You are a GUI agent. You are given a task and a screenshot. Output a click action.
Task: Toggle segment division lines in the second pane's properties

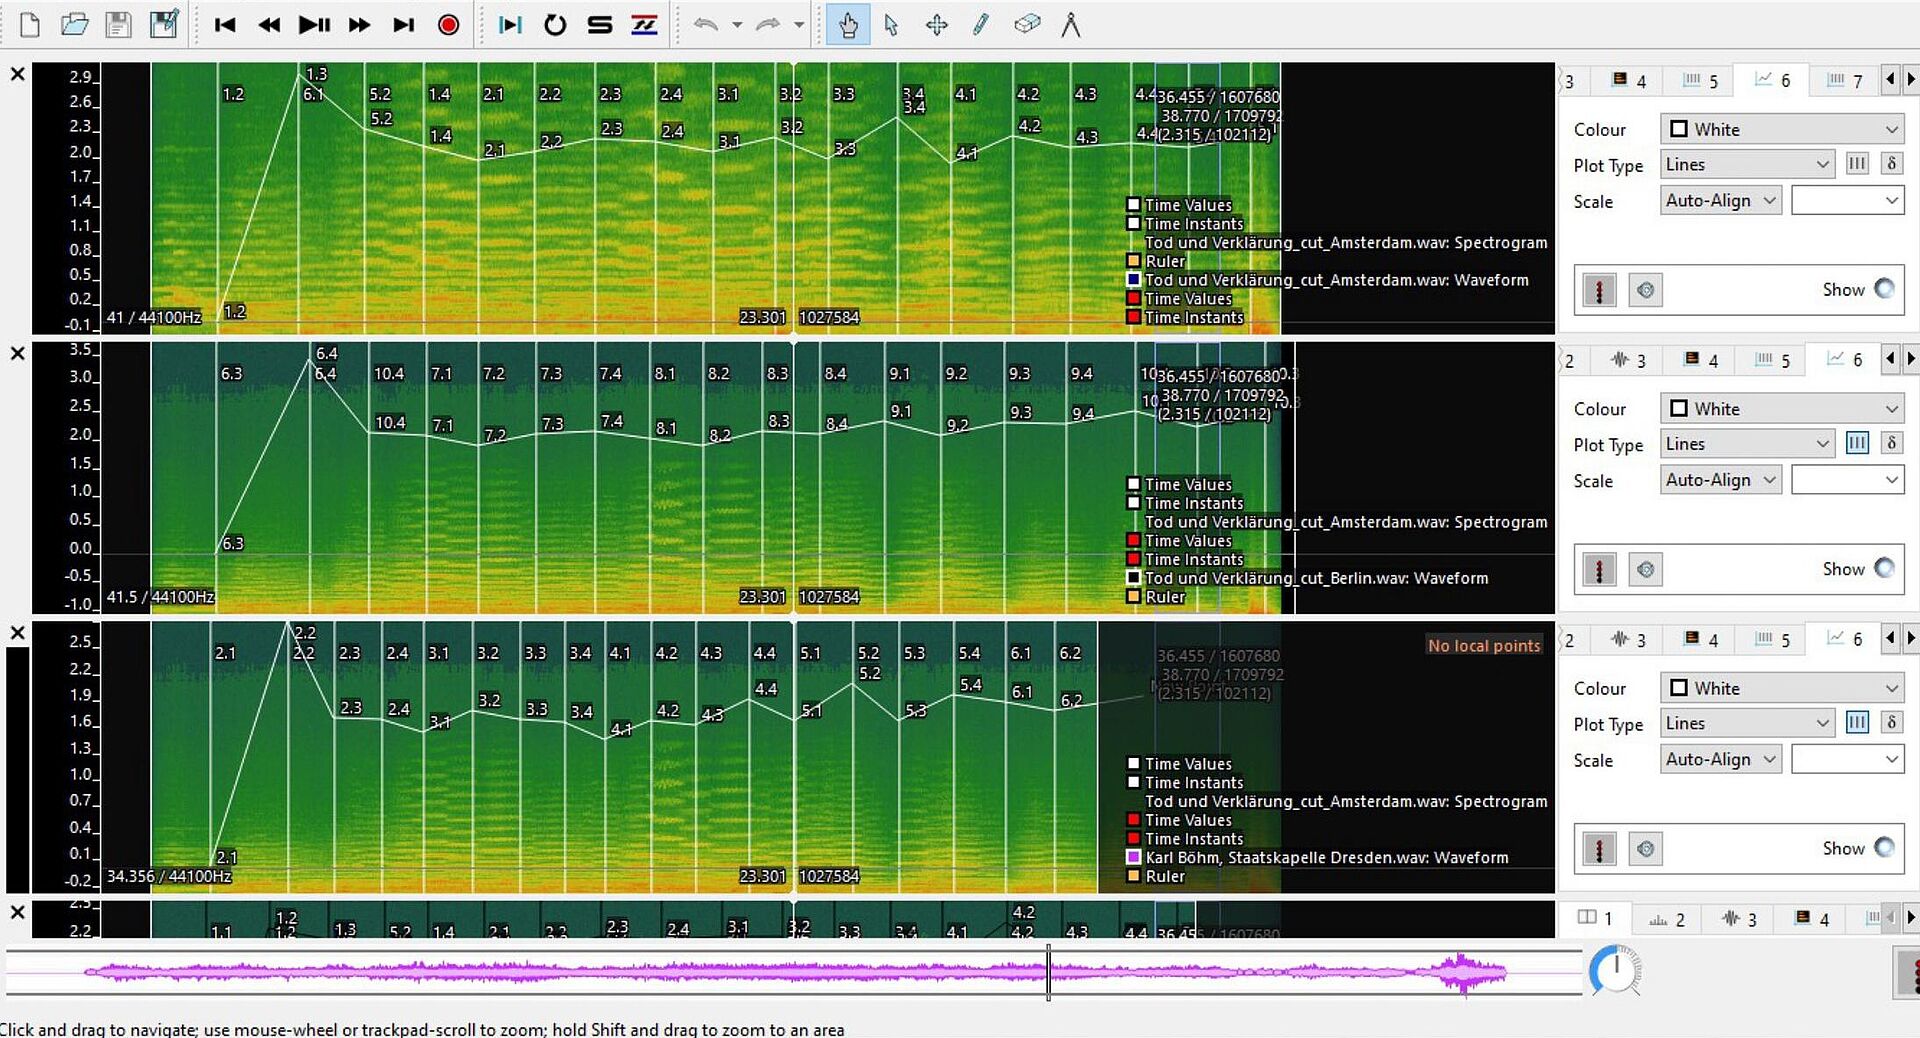[1857, 444]
